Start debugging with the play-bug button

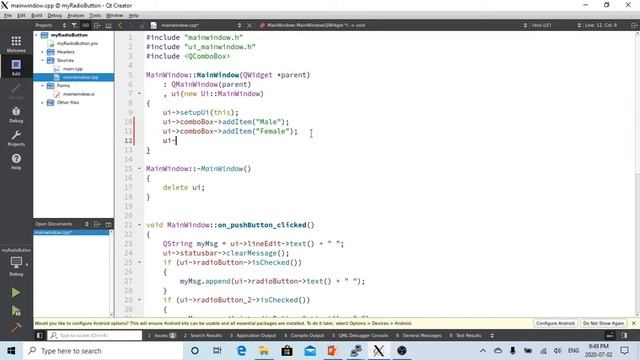(x=16, y=311)
